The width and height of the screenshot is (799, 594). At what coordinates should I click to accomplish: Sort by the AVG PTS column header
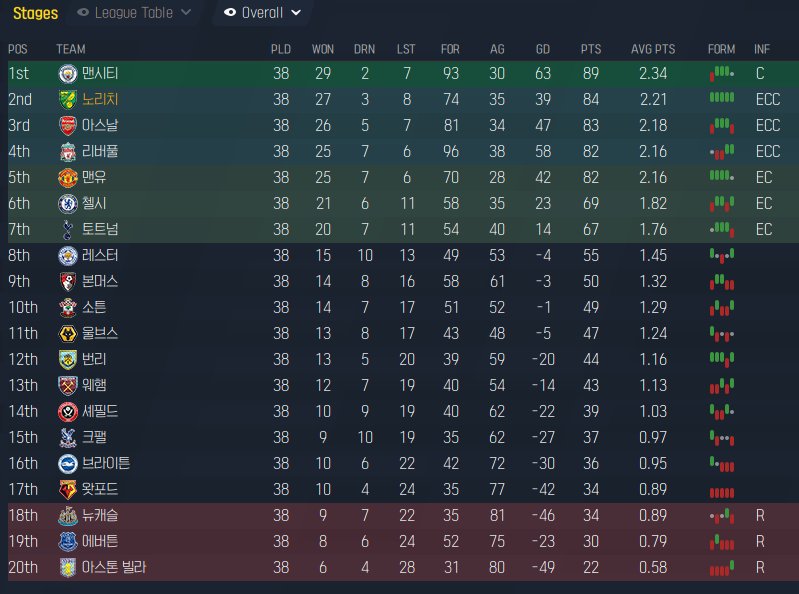pos(653,49)
